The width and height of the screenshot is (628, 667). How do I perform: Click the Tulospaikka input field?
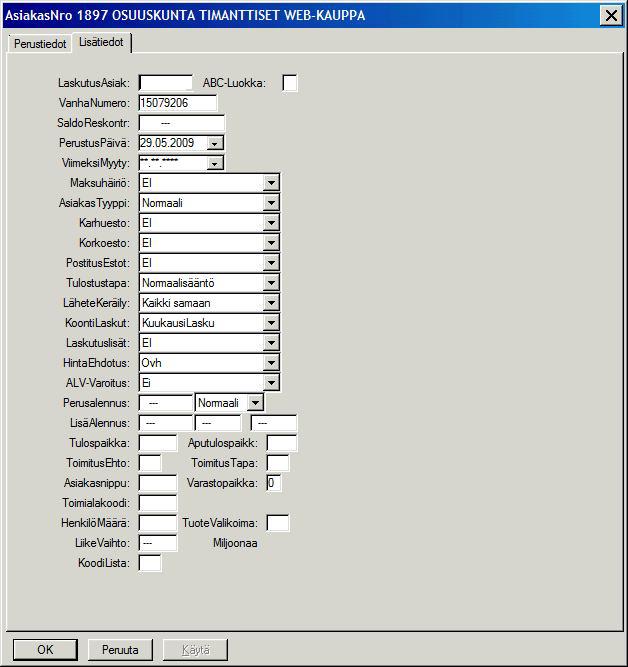tap(157, 443)
